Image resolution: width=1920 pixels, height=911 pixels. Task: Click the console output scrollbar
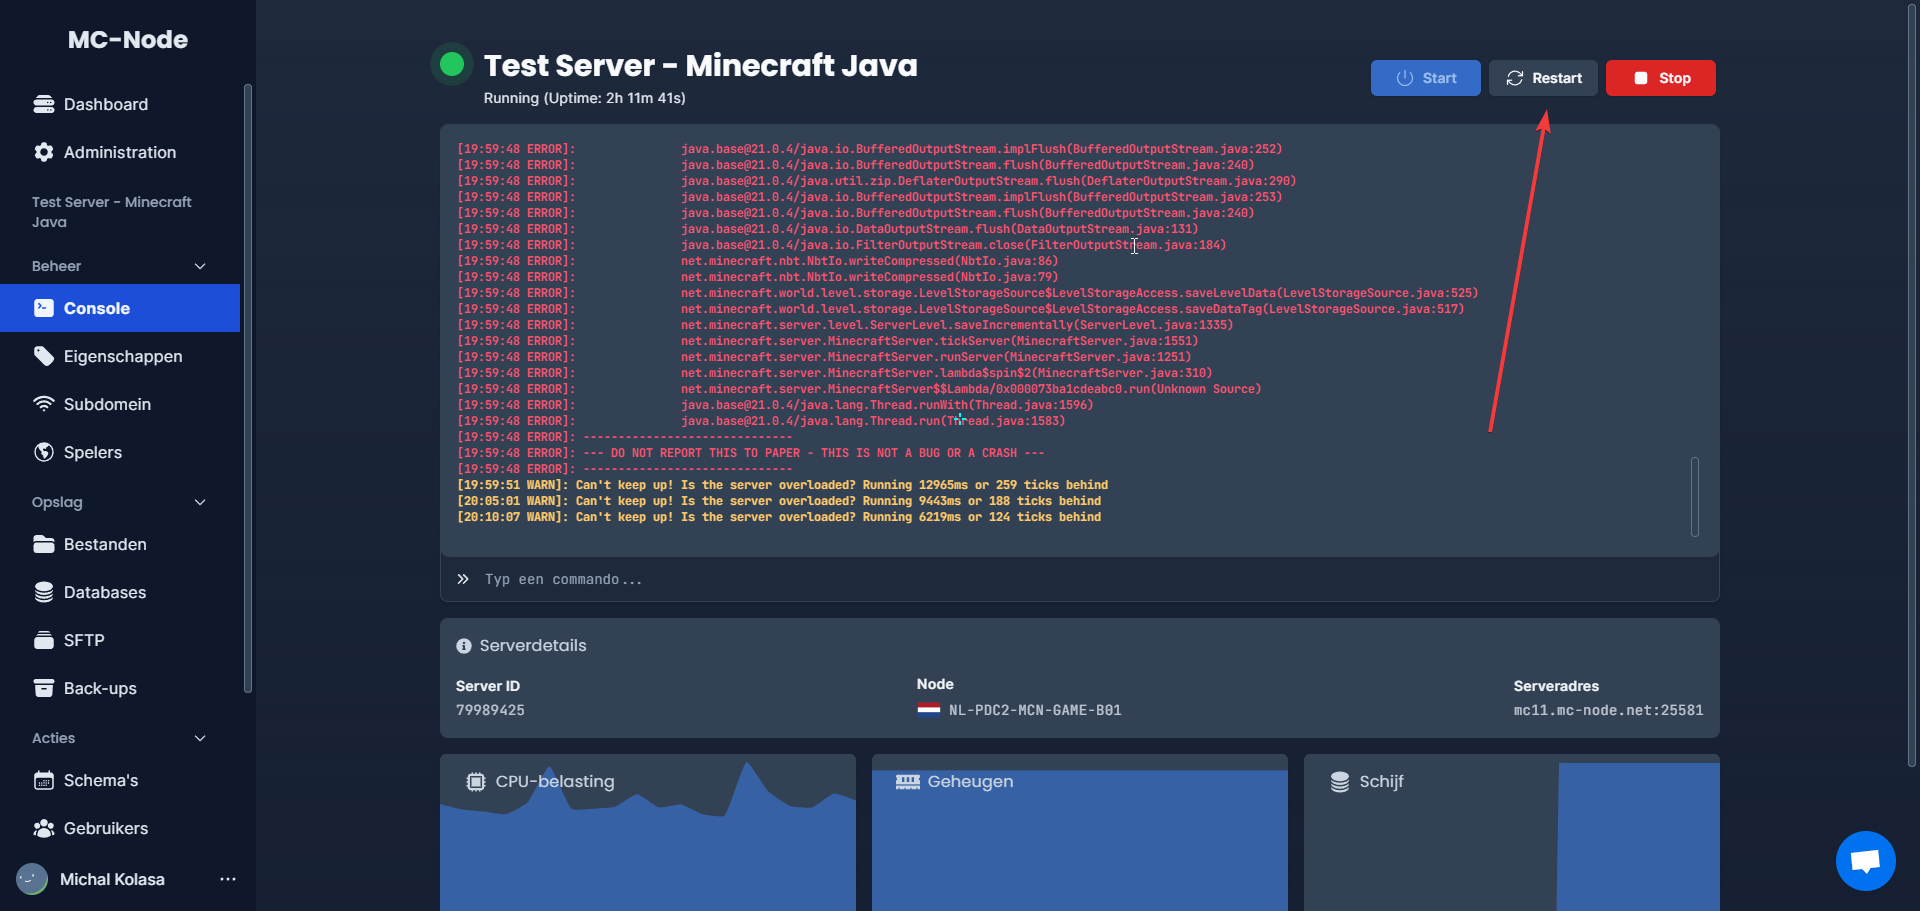[1695, 497]
